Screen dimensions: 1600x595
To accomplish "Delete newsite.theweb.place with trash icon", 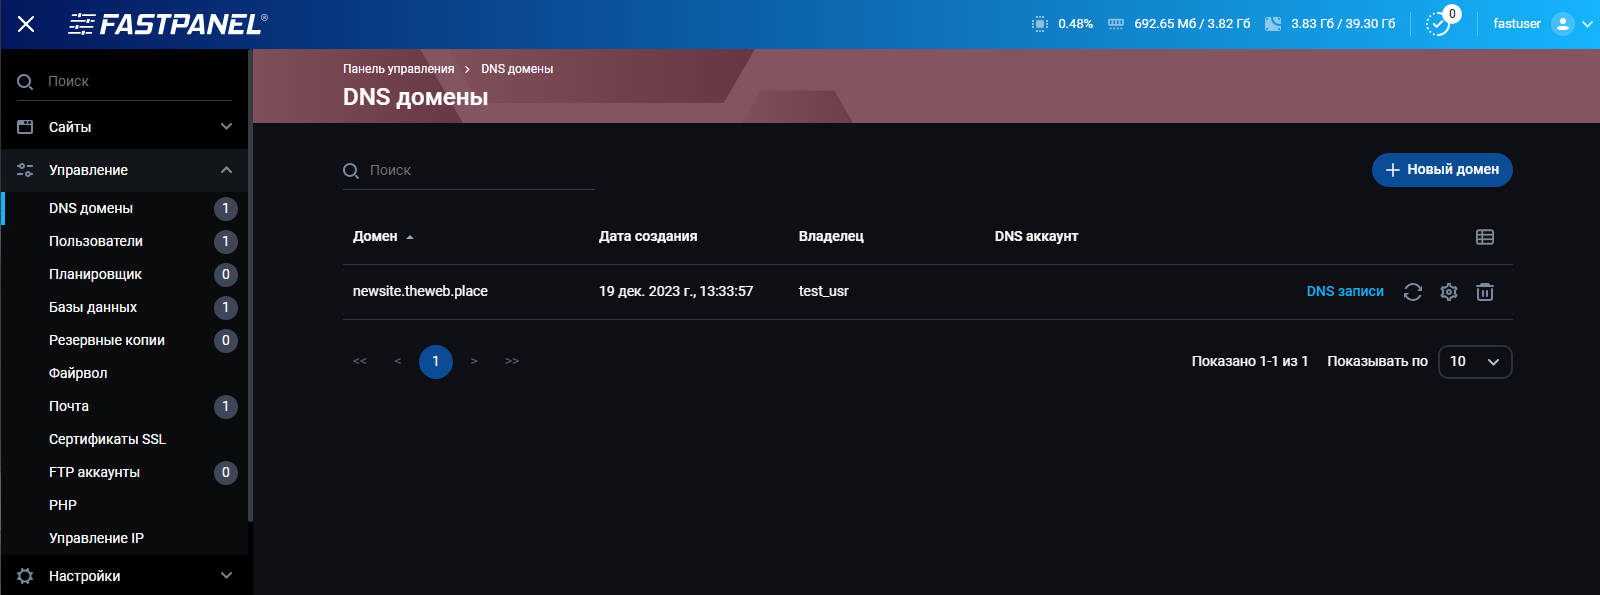I will [1485, 292].
